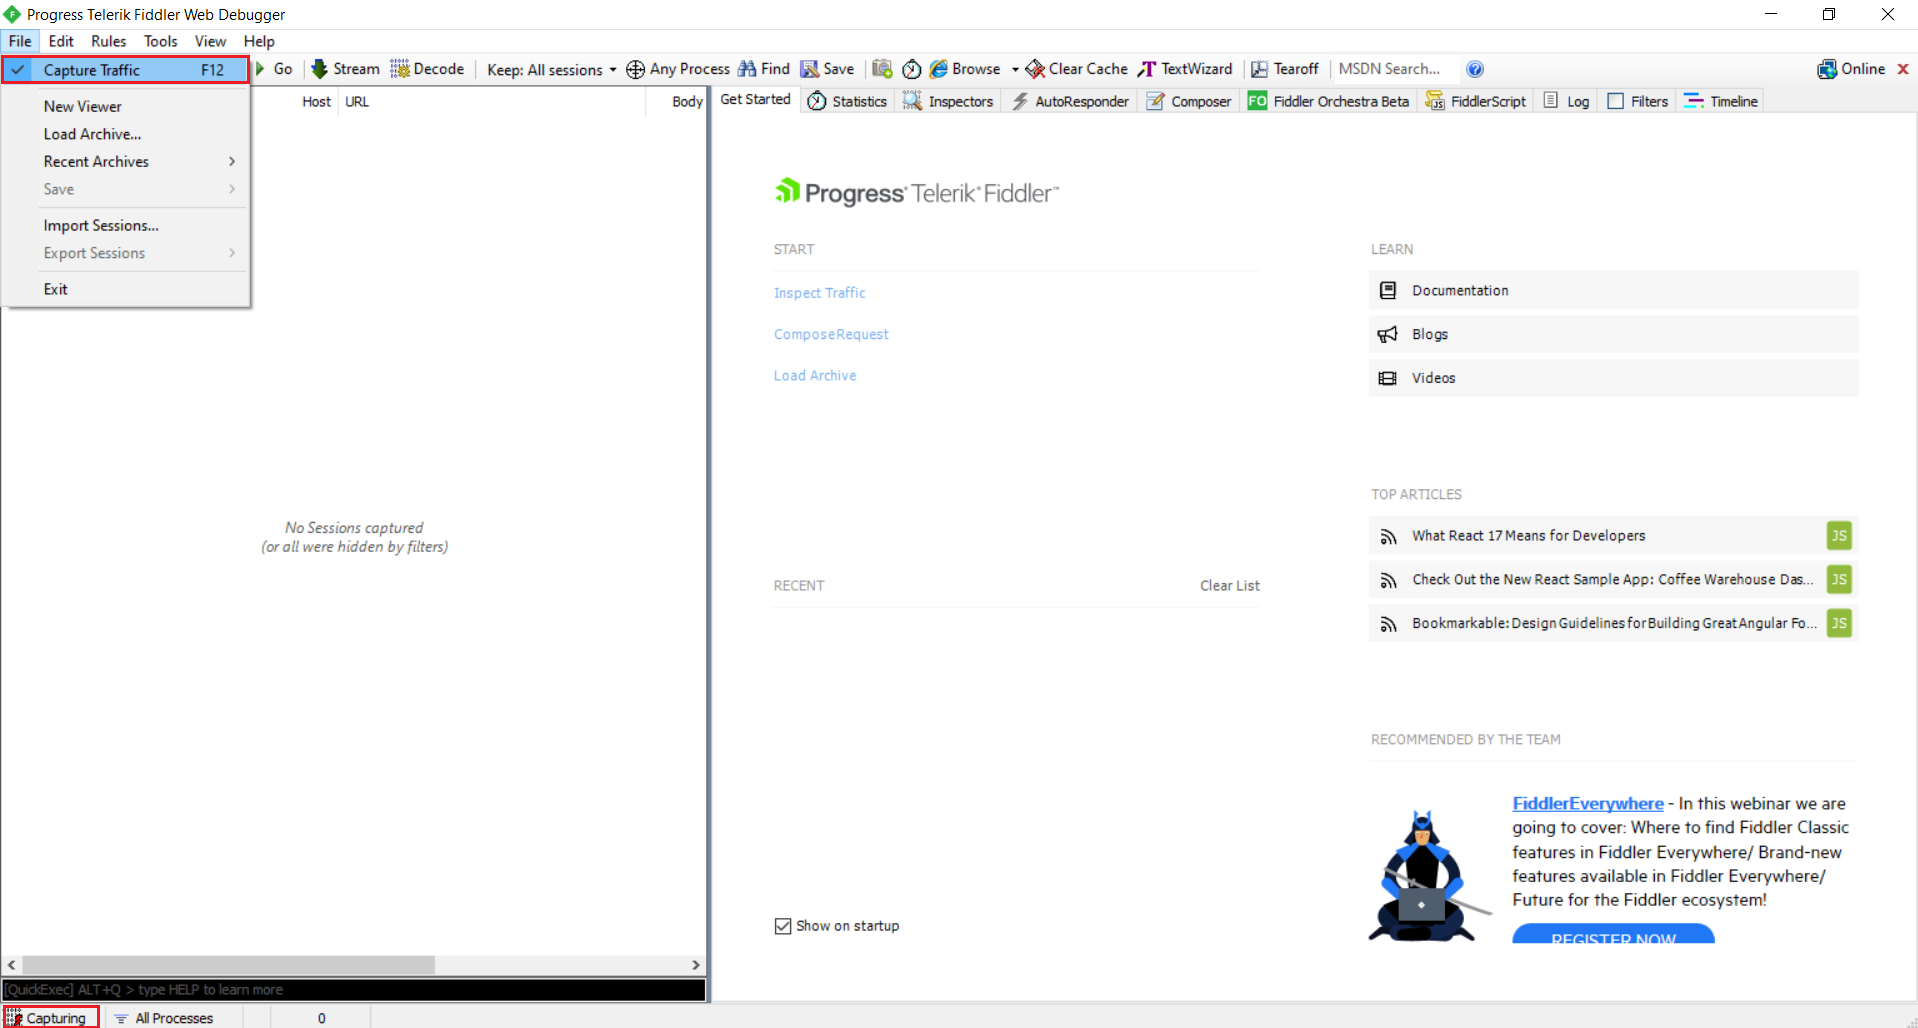Image resolution: width=1918 pixels, height=1028 pixels.
Task: Expand the Recent Archives submenu
Action: point(125,162)
